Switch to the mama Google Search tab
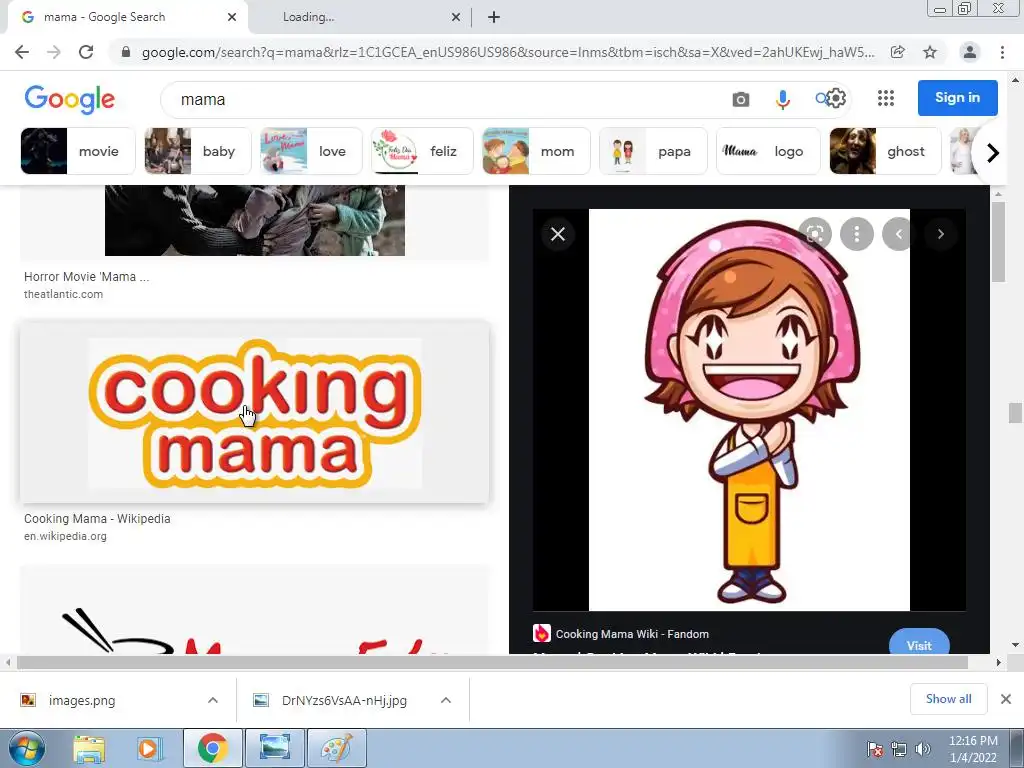Viewport: 1024px width, 768px height. (x=126, y=17)
